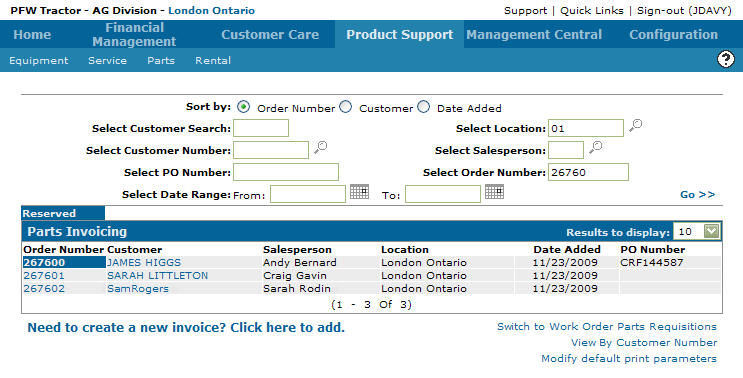The image size is (743, 378).
Task: Open the Rental submenu
Action: click(213, 61)
